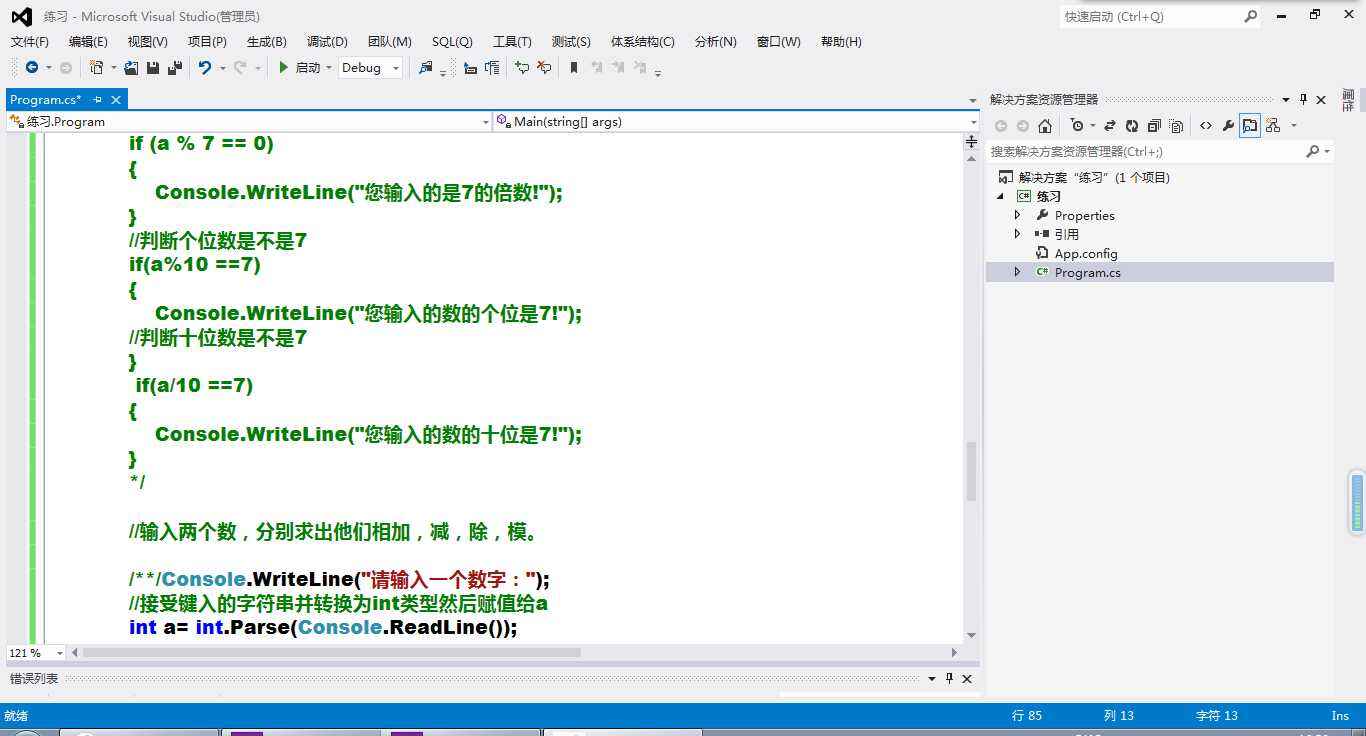
Task: Click the increase line indent icon
Action: [x=492, y=68]
